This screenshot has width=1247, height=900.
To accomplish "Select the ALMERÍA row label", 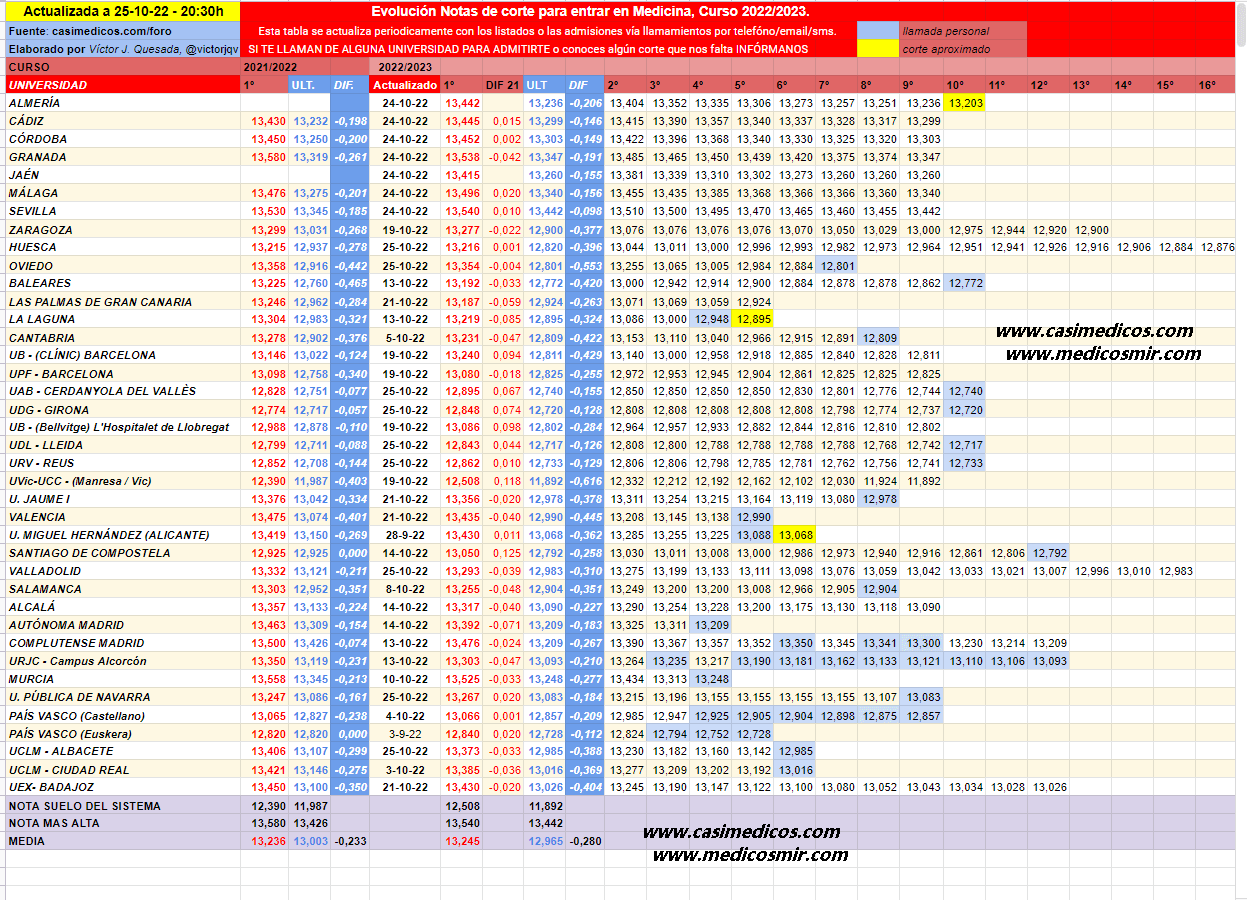I will point(34,103).
